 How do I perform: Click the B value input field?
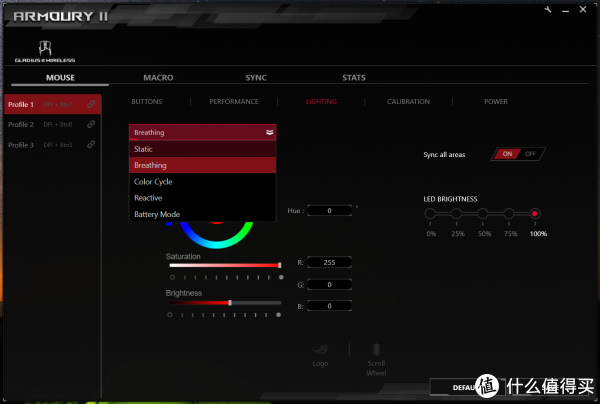(329, 306)
